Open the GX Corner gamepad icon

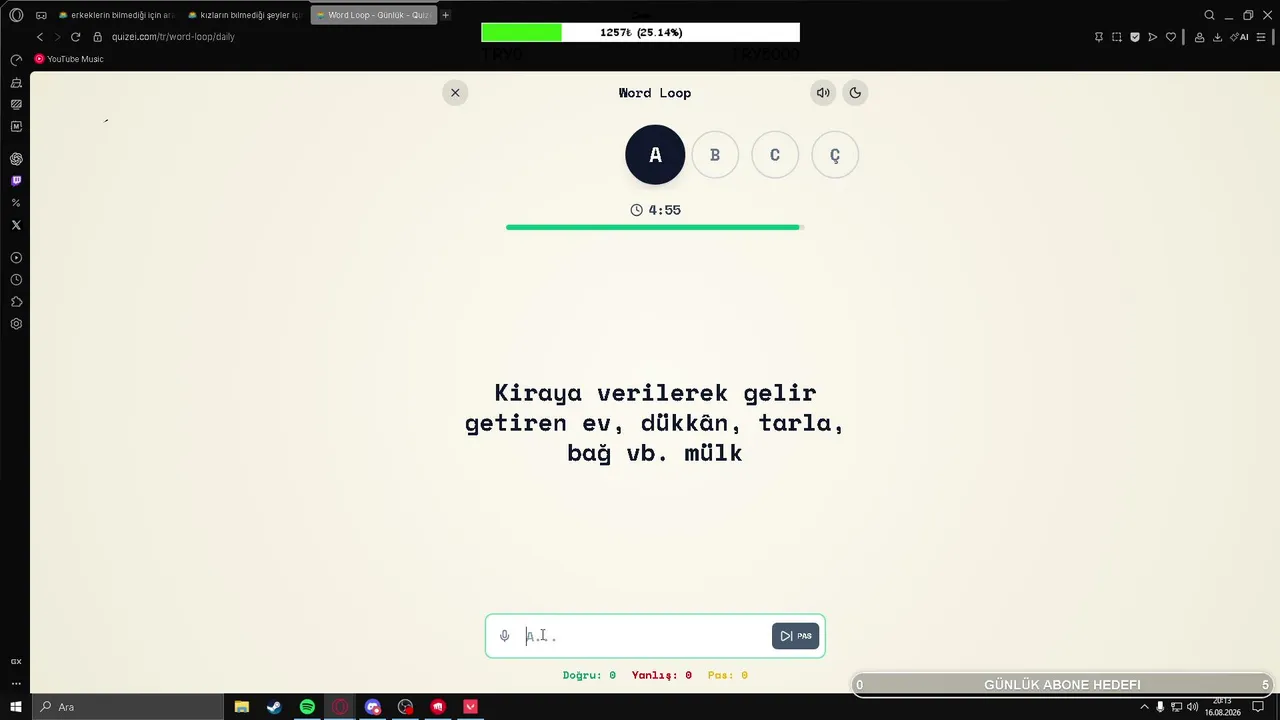click(x=41, y=15)
